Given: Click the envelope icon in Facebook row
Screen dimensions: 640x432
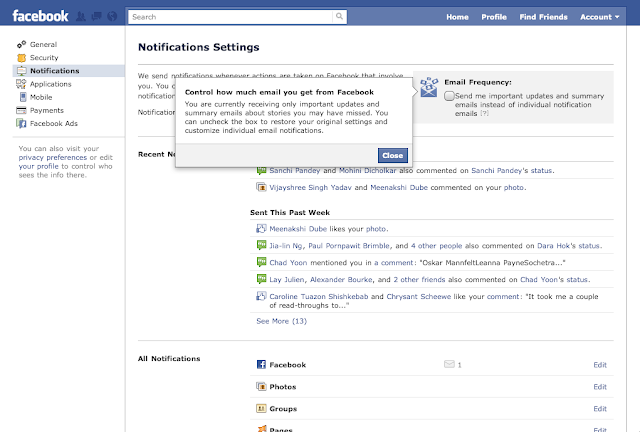Looking at the screenshot, I should 449,364.
